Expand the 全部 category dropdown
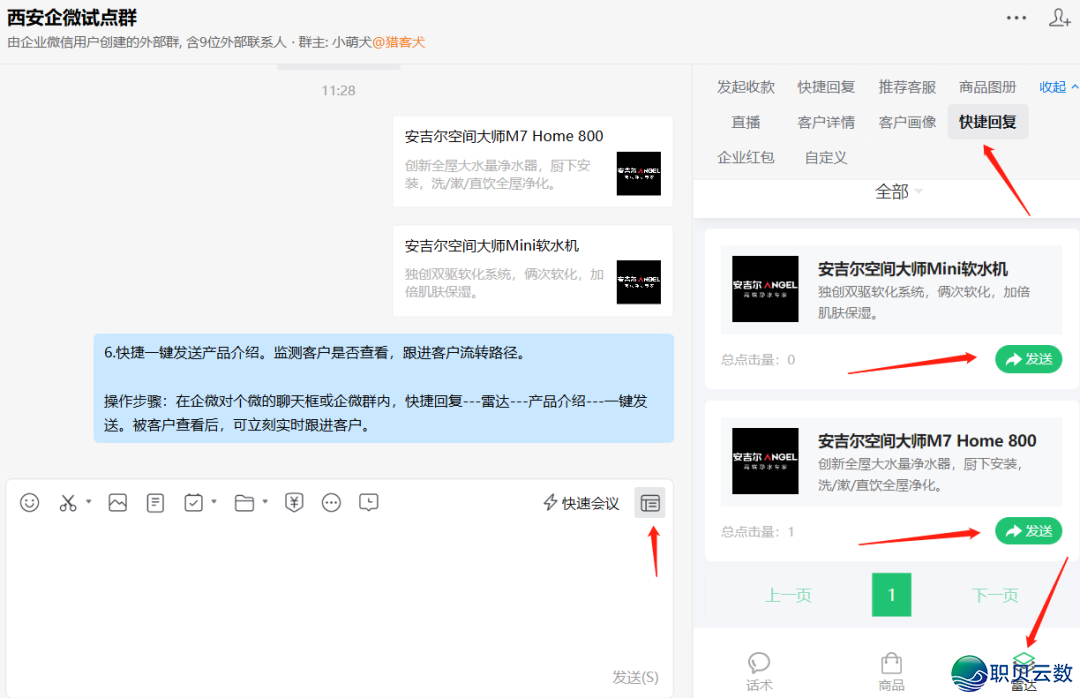 pos(898,192)
